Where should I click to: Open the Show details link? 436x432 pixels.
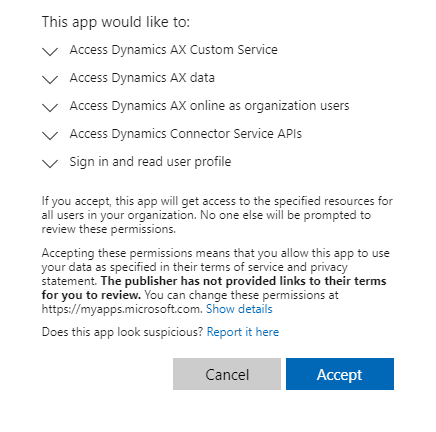coord(239,309)
